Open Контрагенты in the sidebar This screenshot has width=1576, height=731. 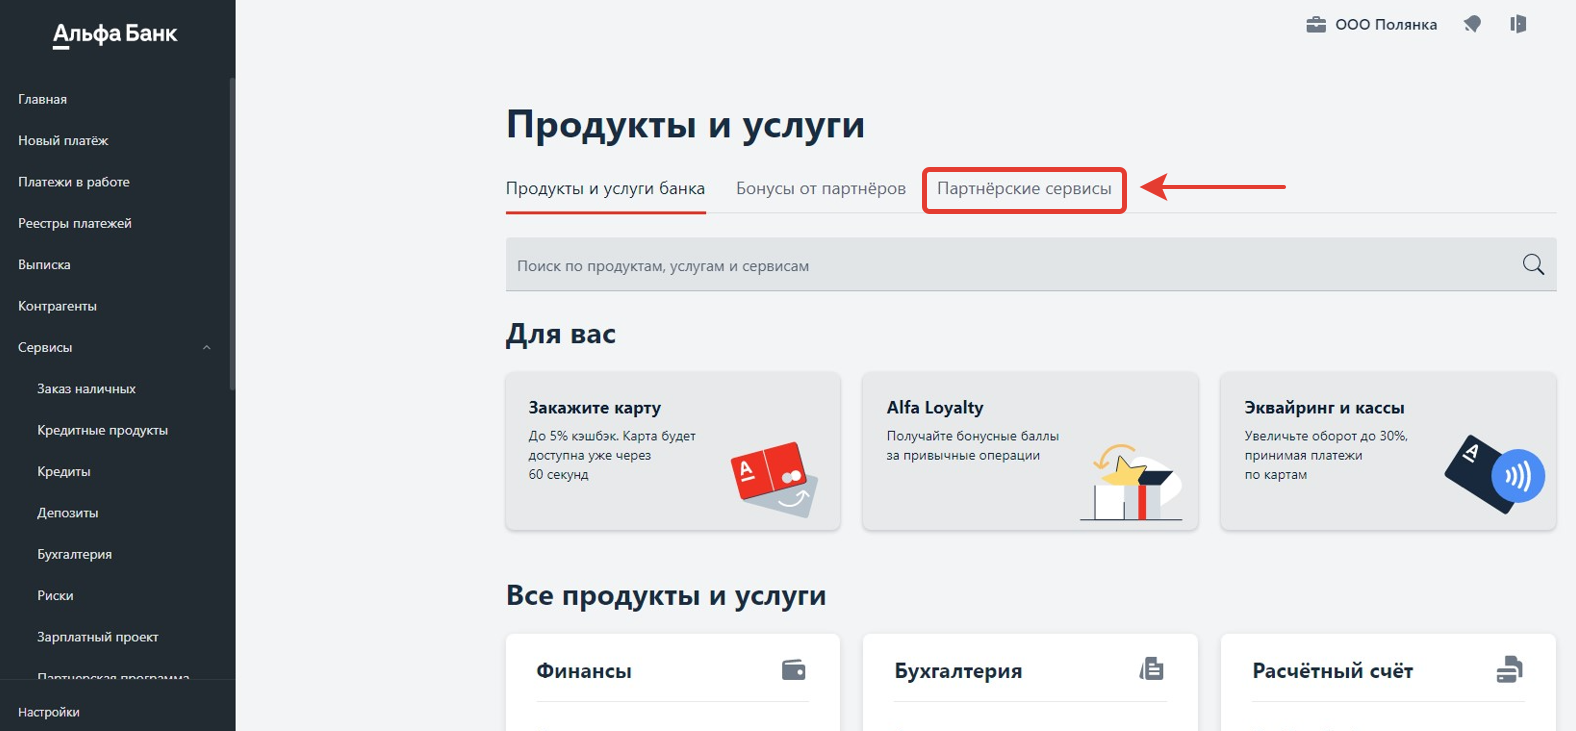point(57,306)
